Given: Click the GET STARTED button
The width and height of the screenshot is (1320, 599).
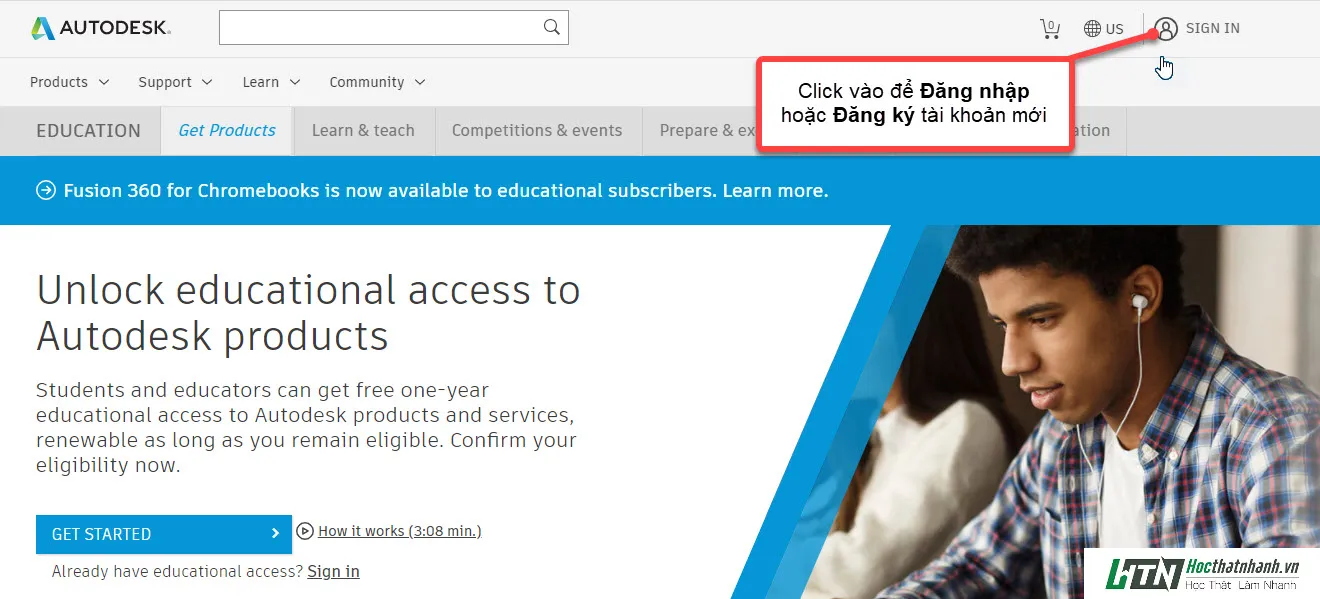Looking at the screenshot, I should (x=164, y=534).
